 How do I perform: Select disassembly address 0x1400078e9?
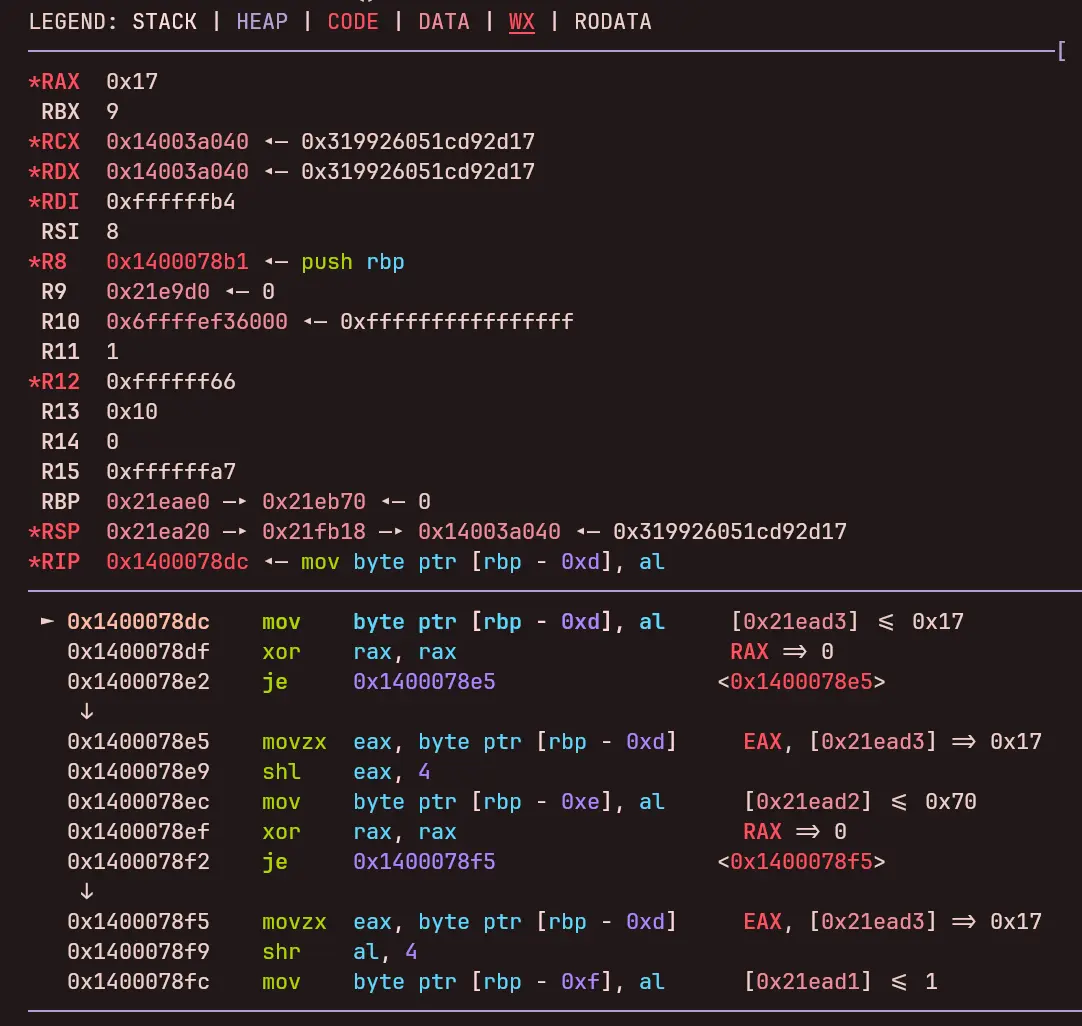click(x=138, y=772)
